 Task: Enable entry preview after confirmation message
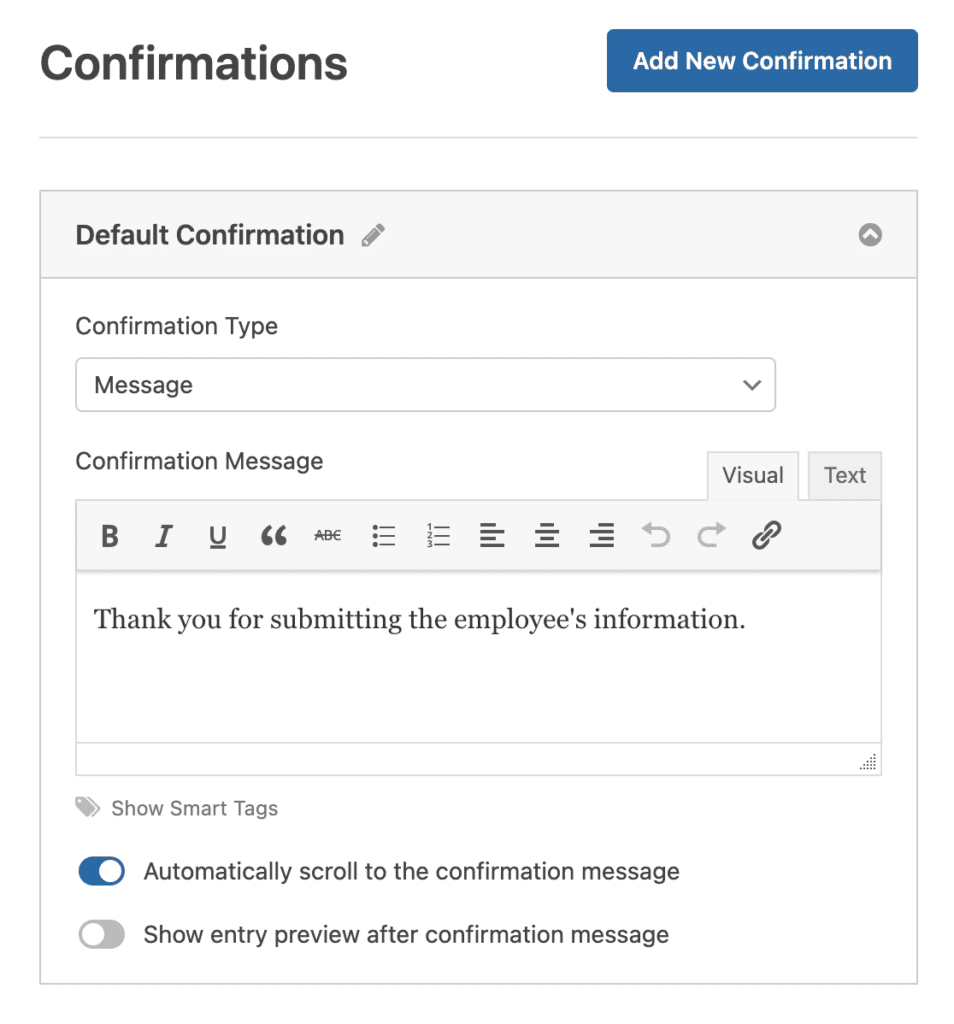click(101, 934)
